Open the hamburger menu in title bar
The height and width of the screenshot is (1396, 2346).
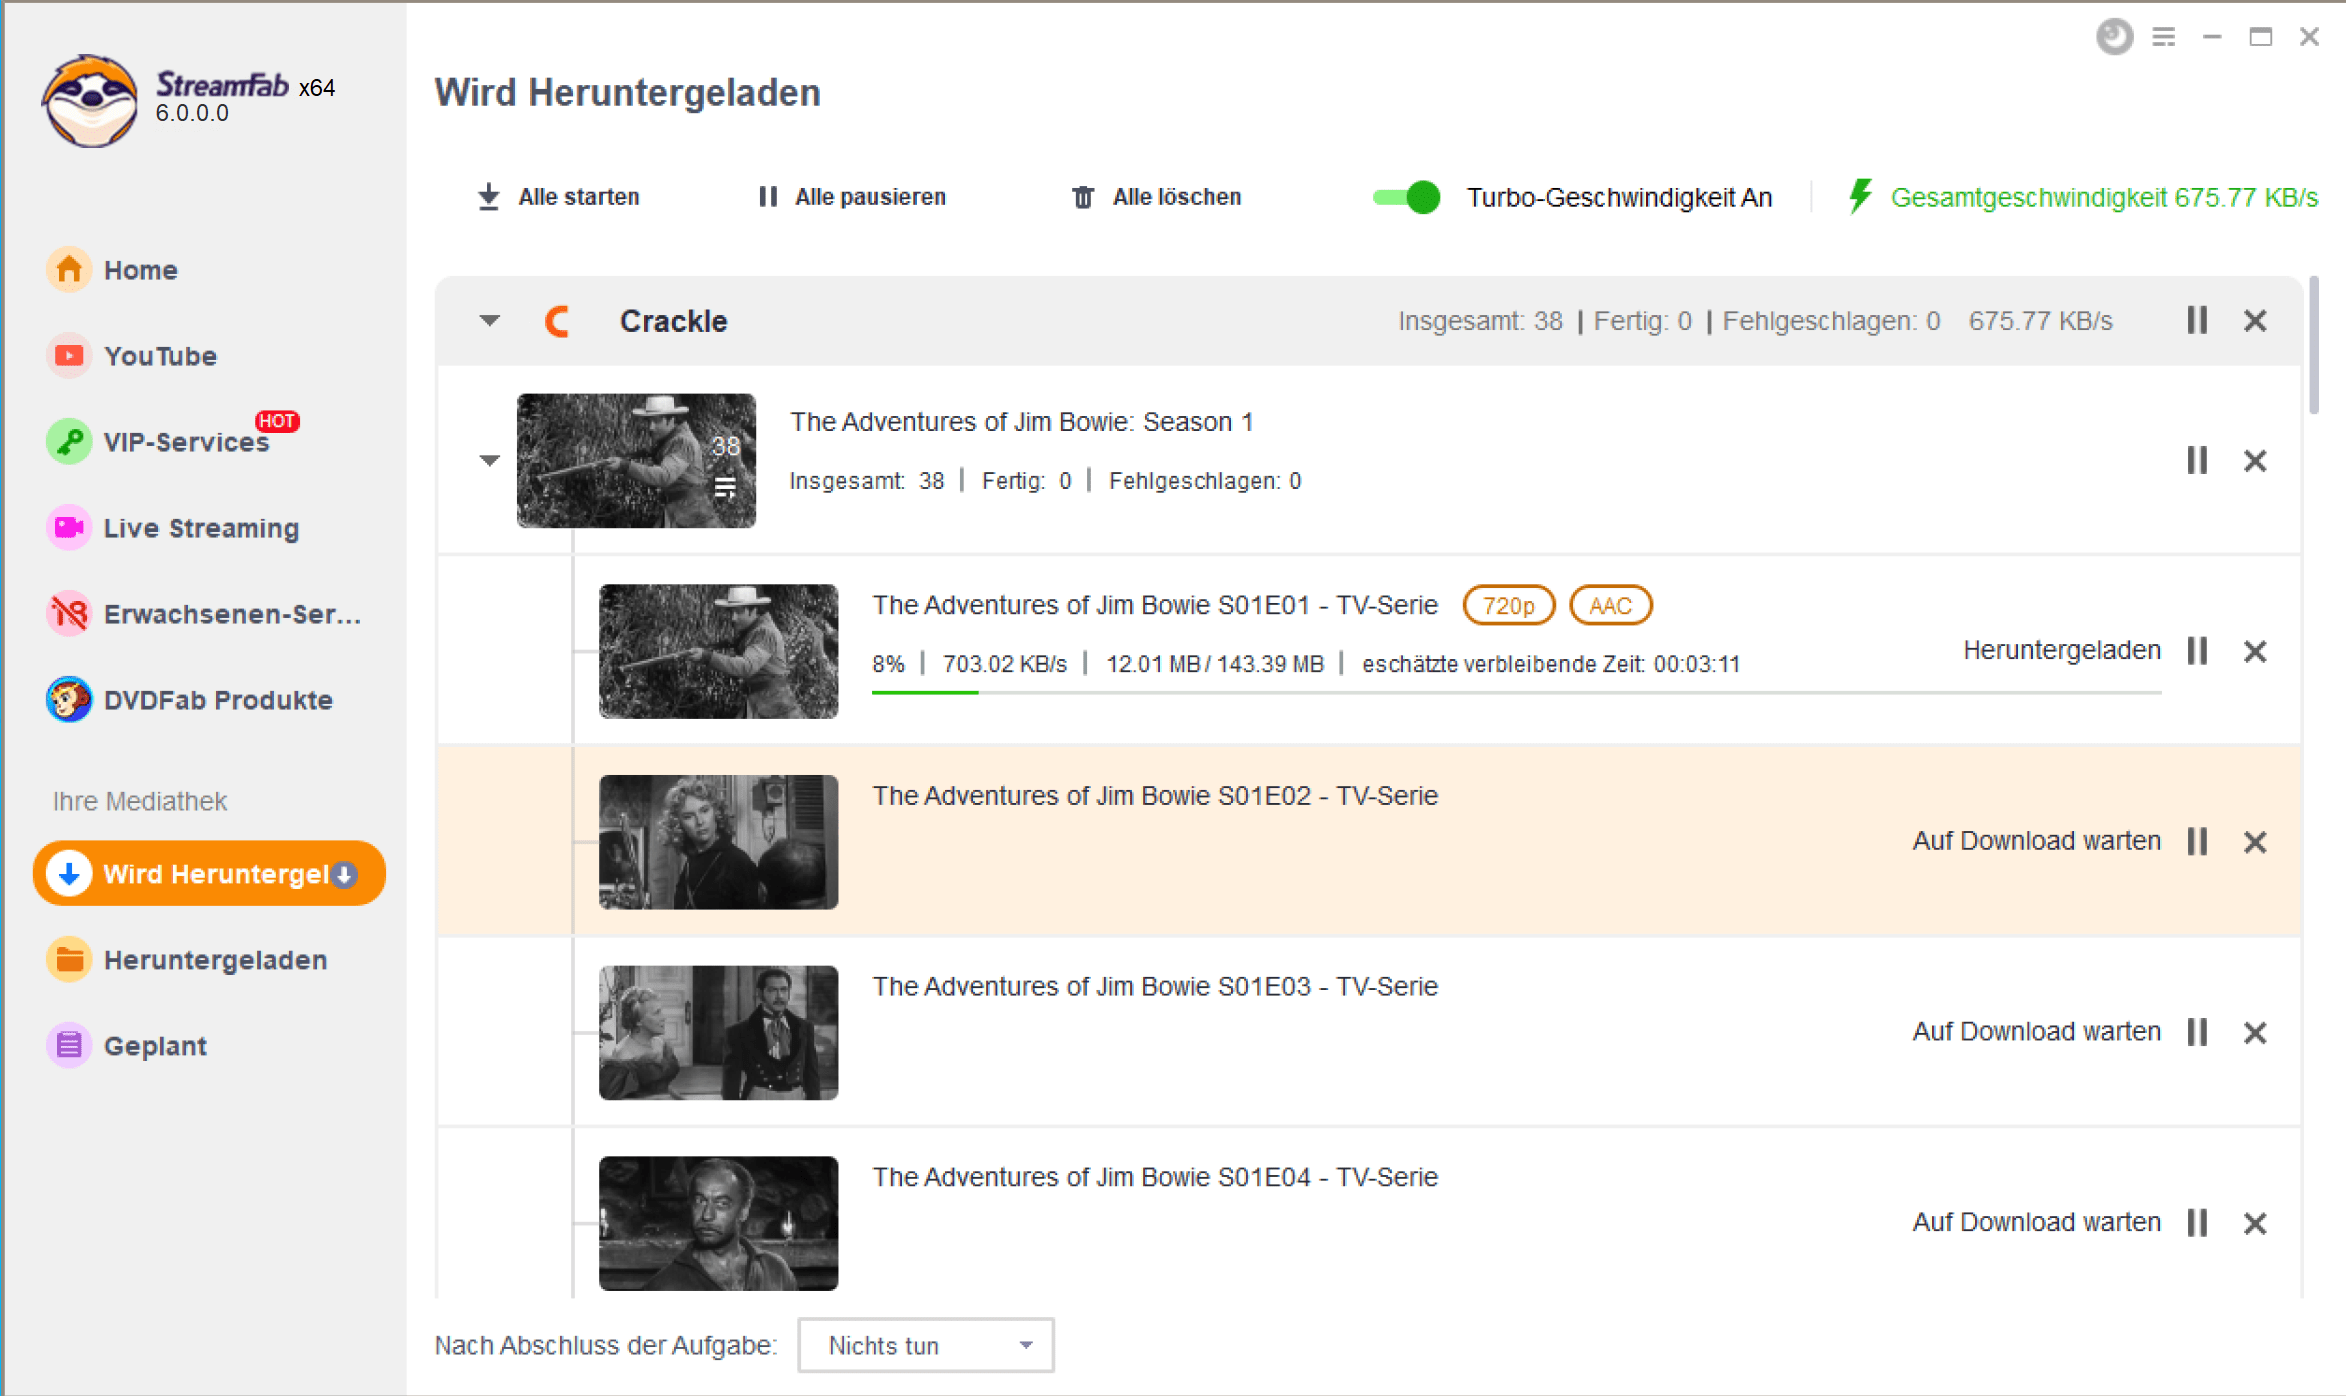tap(2164, 37)
